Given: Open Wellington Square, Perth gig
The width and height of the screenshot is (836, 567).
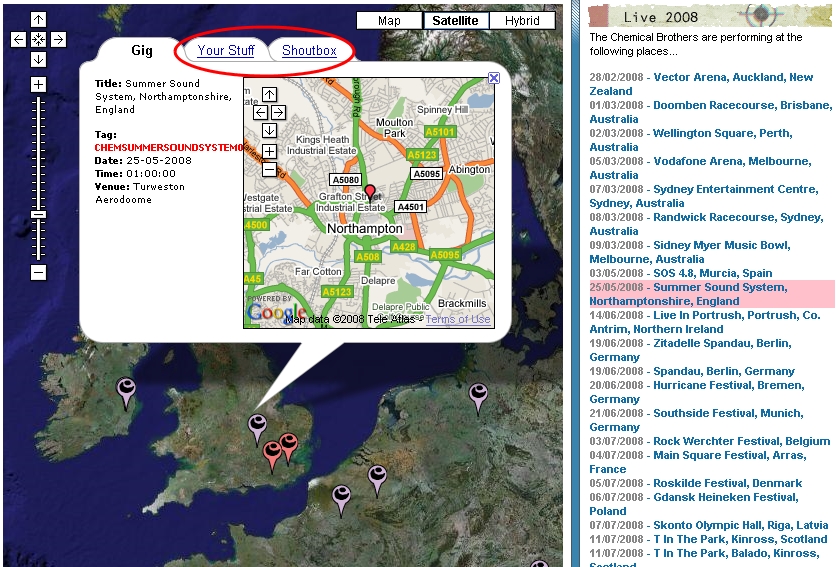Looking at the screenshot, I should [691, 140].
